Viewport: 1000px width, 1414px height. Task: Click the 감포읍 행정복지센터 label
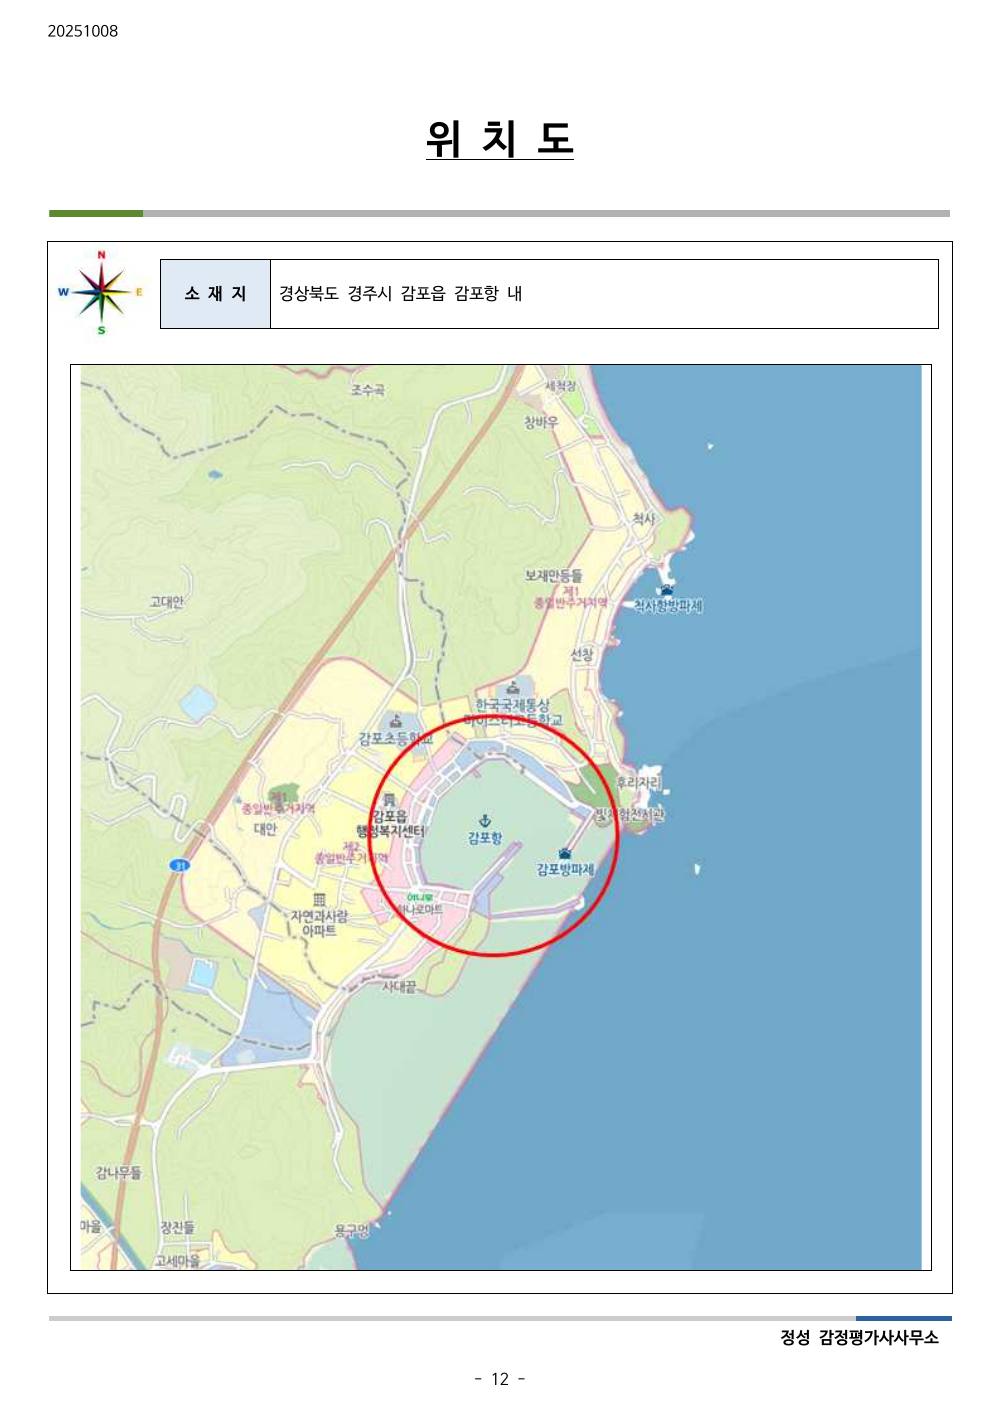pos(391,824)
